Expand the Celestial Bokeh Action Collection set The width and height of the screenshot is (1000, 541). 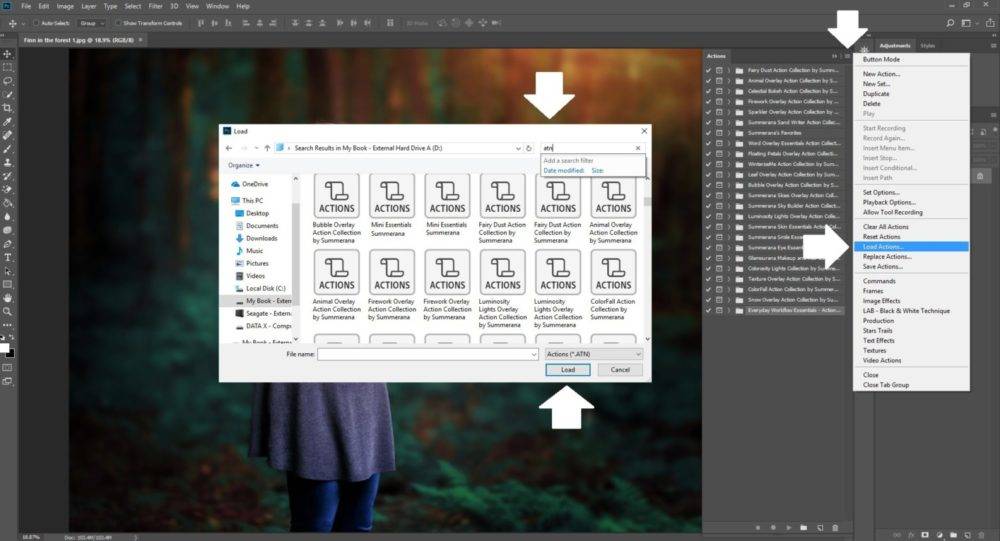point(729,91)
